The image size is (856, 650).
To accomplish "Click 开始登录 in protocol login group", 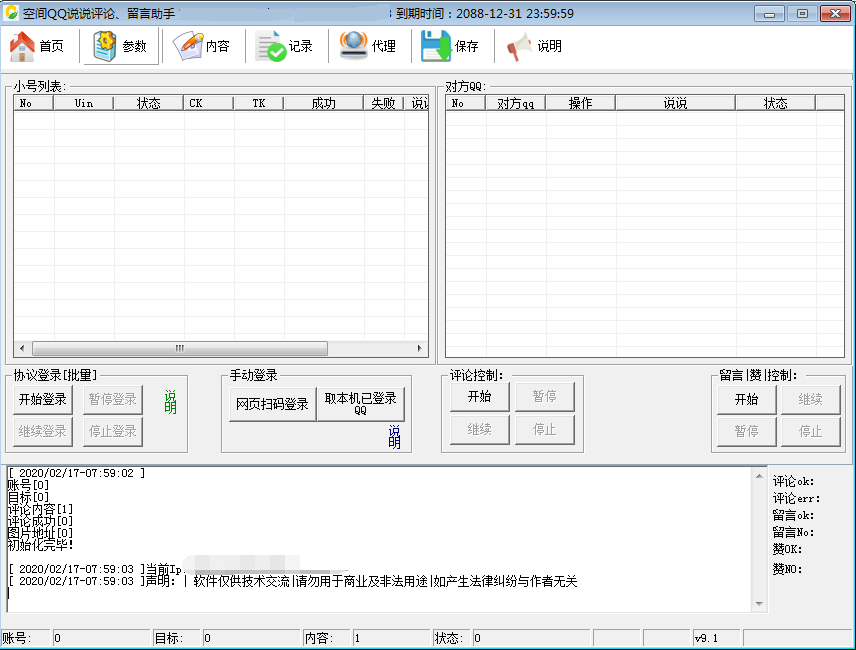I will (43, 399).
